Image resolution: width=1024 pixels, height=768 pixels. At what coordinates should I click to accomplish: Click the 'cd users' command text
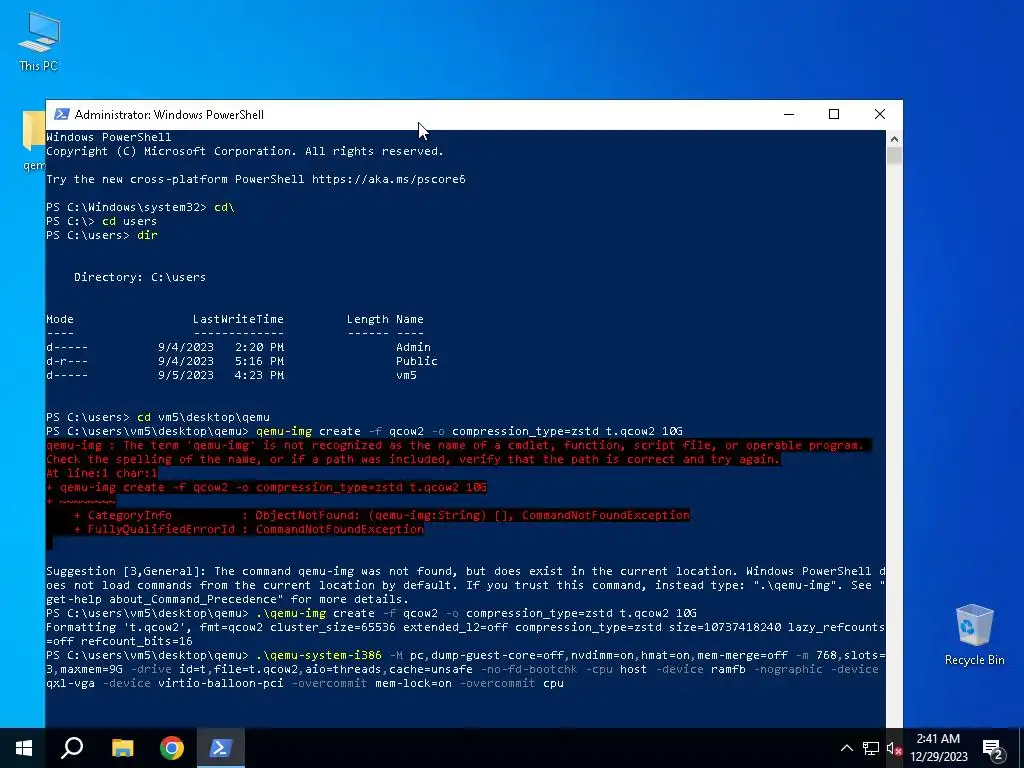tap(129, 221)
